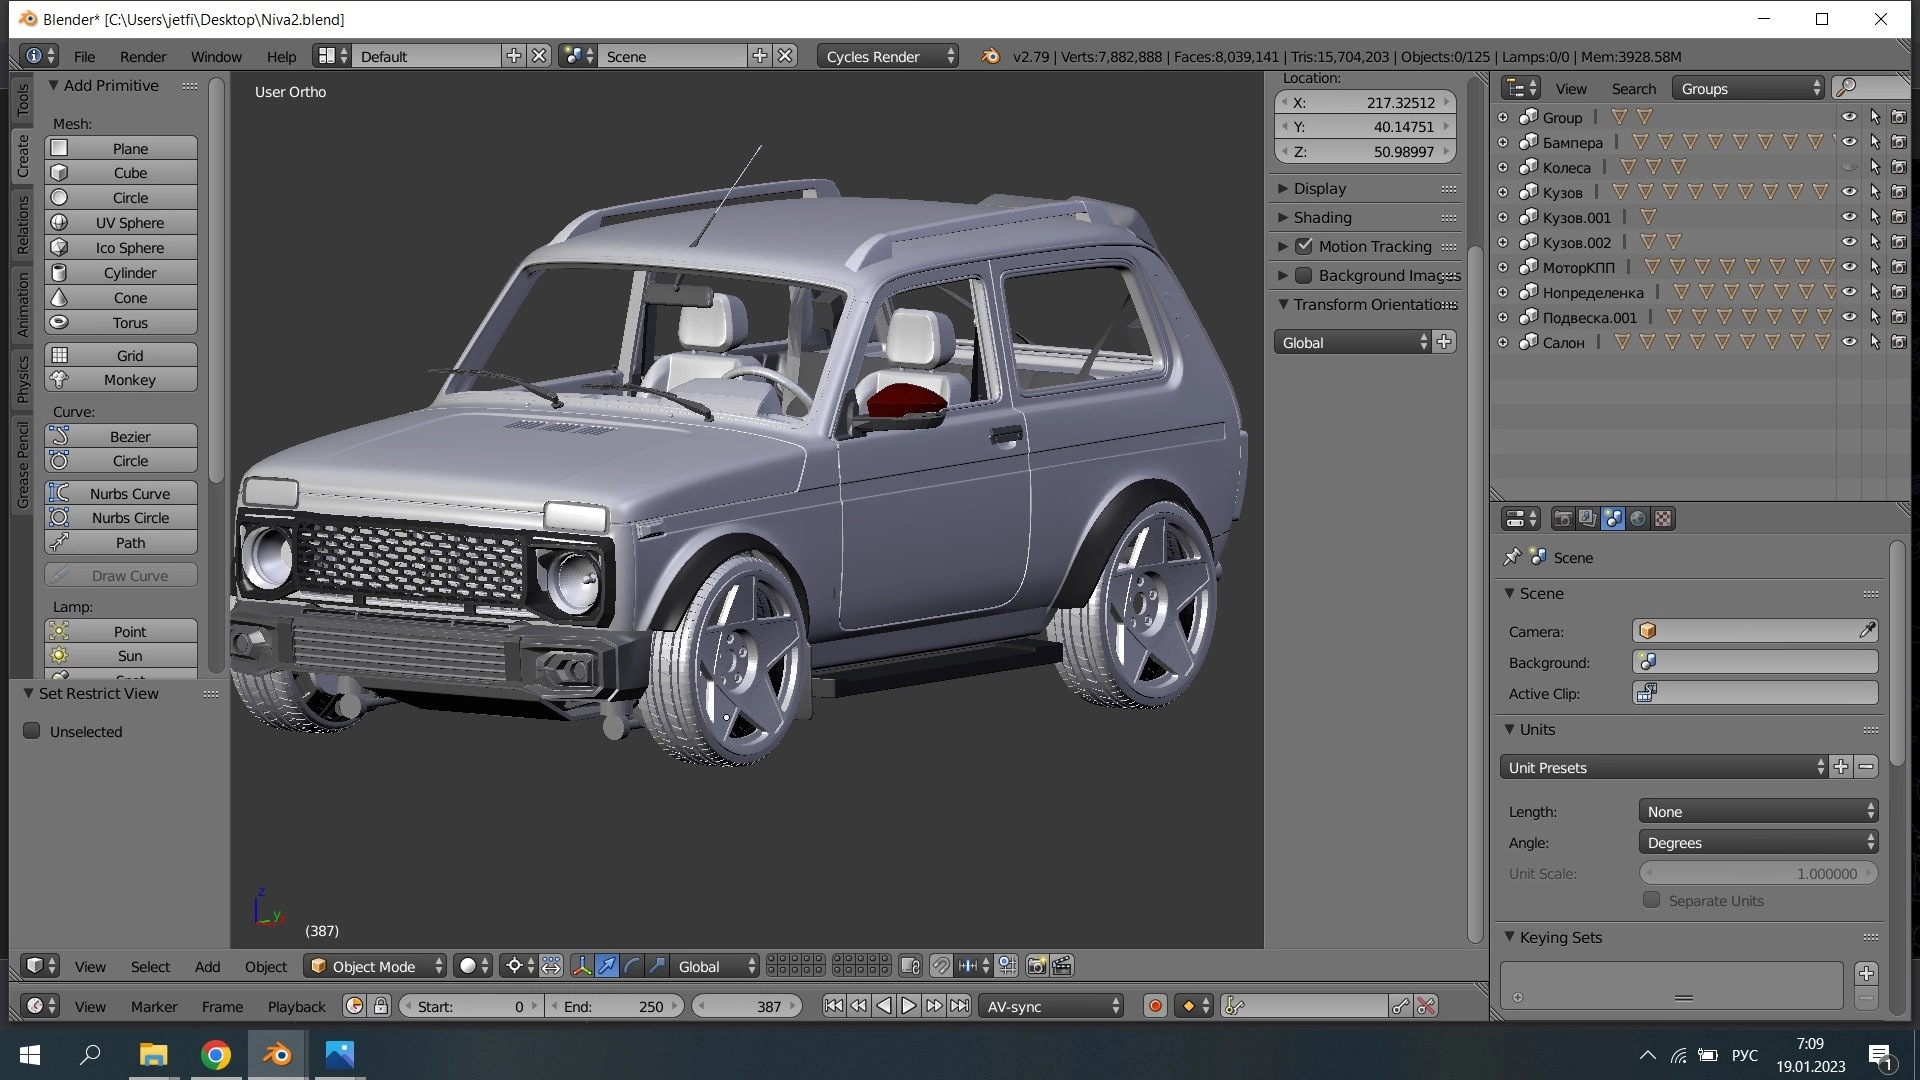Click the Cube mesh button
1920x1080 pixels.
(x=120, y=173)
